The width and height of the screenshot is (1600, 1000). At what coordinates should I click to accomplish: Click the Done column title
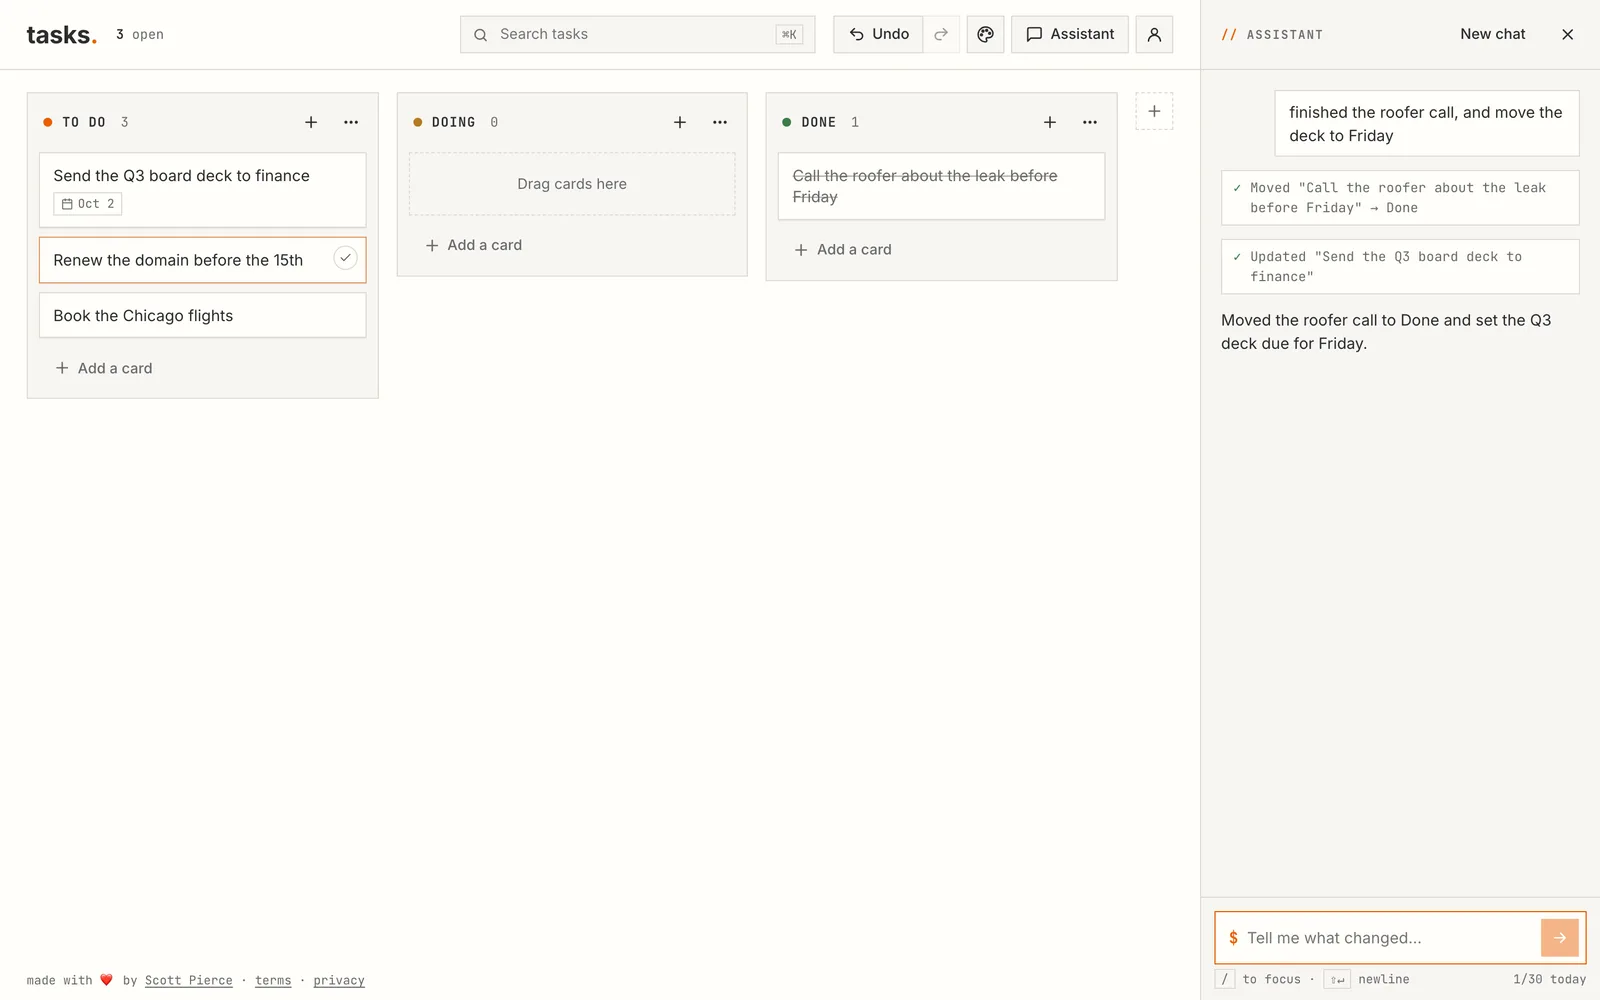pos(818,122)
